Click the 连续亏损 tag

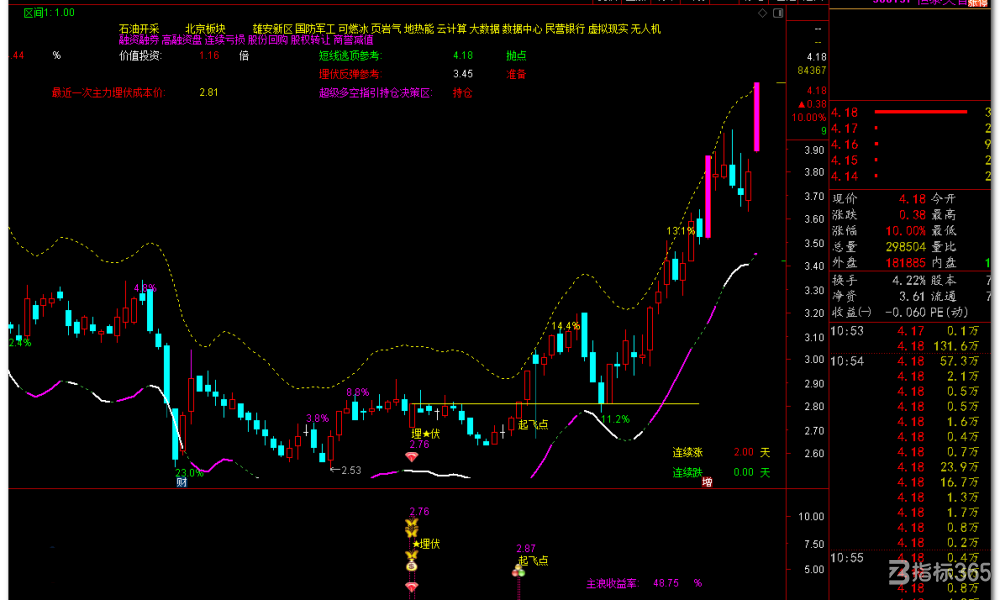[224, 40]
